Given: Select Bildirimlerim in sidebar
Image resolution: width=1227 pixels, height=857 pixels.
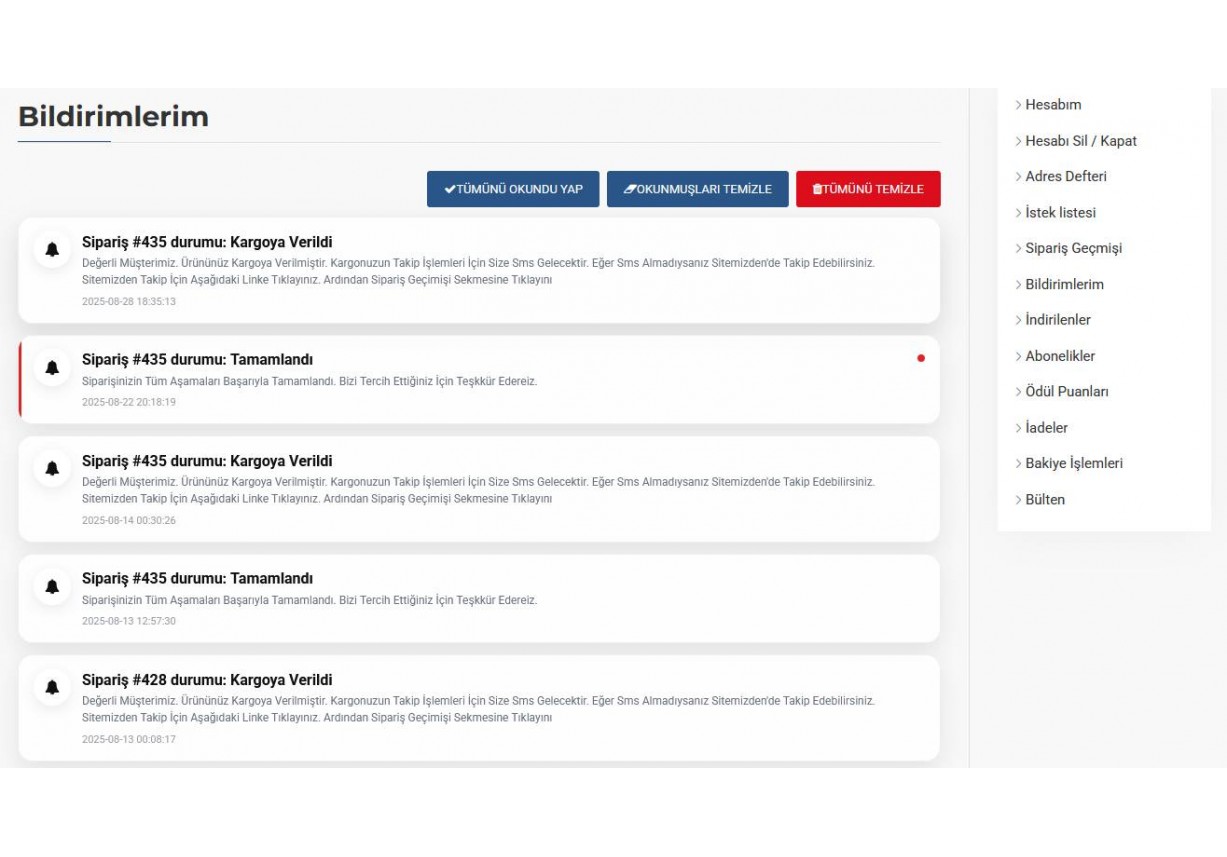Looking at the screenshot, I should tap(1064, 285).
